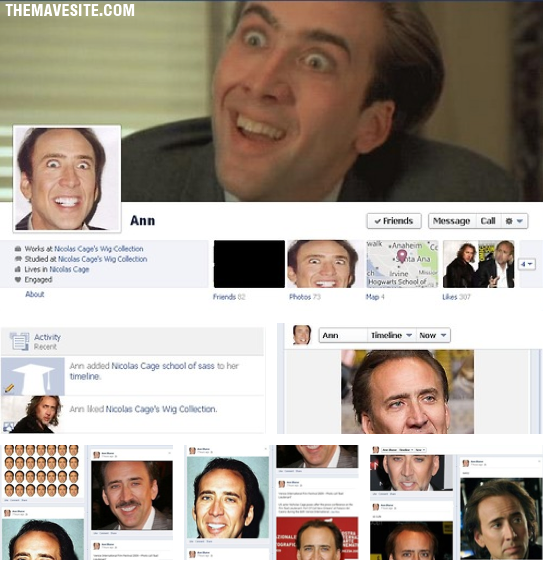Open Nicolas Cage school of sass link
This screenshot has width=543, height=567.
click(163, 366)
